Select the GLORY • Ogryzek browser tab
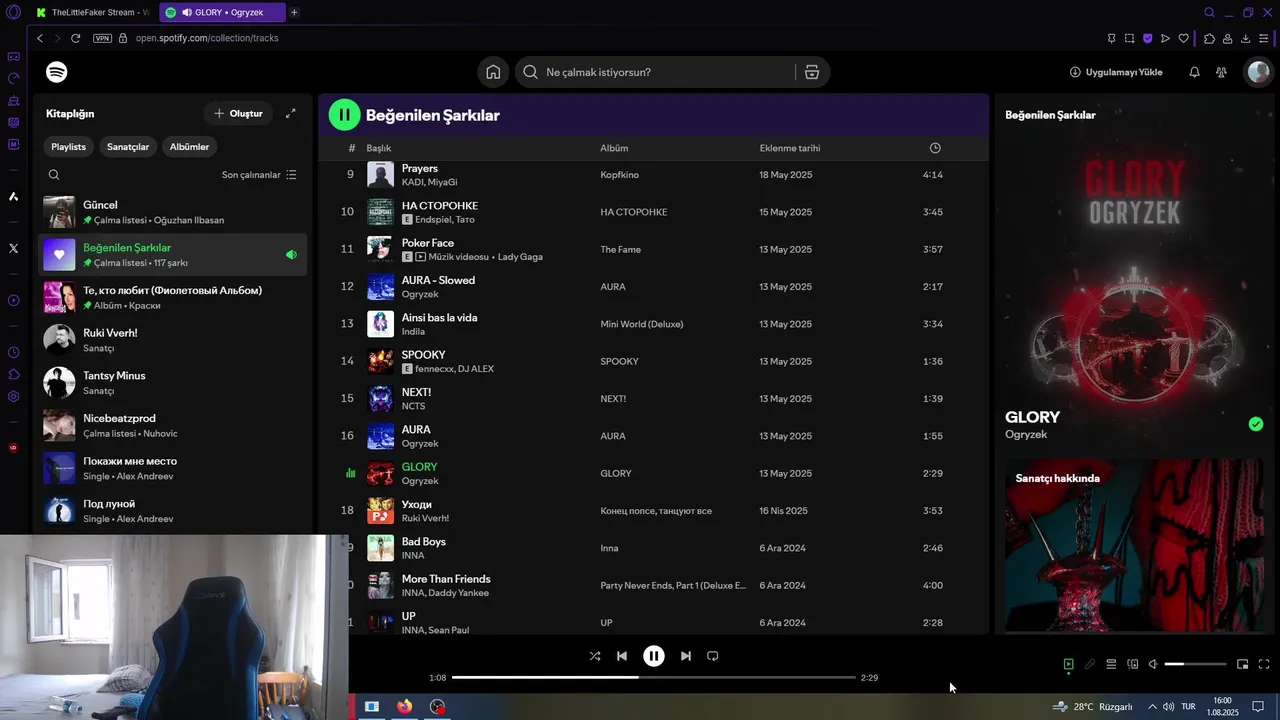This screenshot has height=720, width=1280. (x=222, y=13)
